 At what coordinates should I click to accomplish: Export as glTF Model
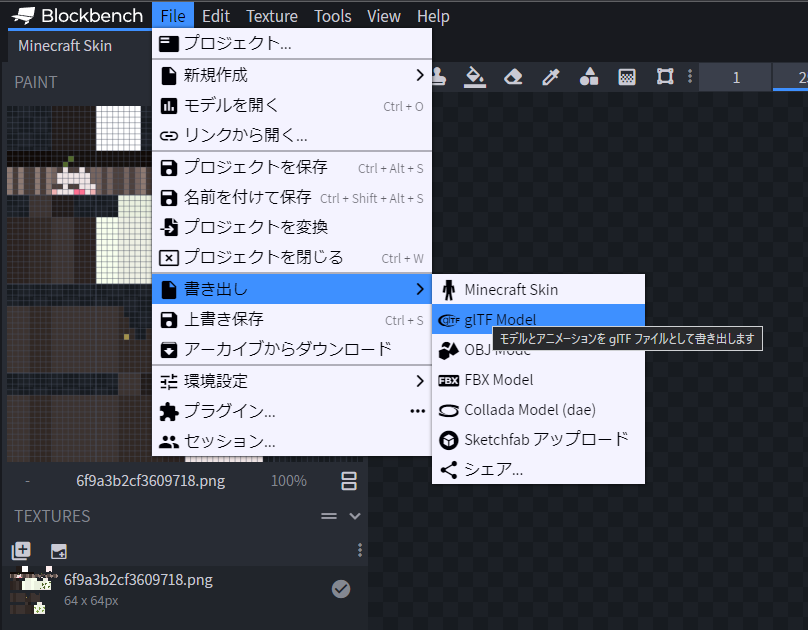[x=538, y=319]
